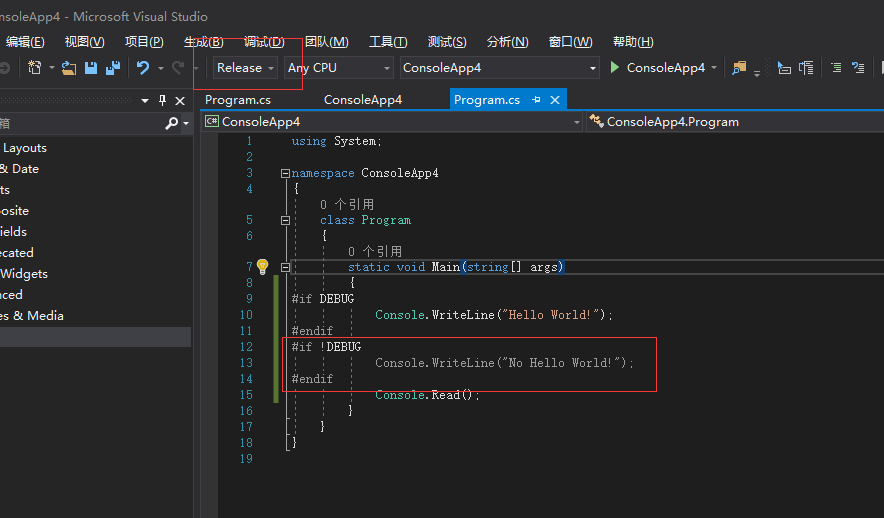Pin the active Program.cs tab
This screenshot has width=884, height=518.
pos(536,100)
